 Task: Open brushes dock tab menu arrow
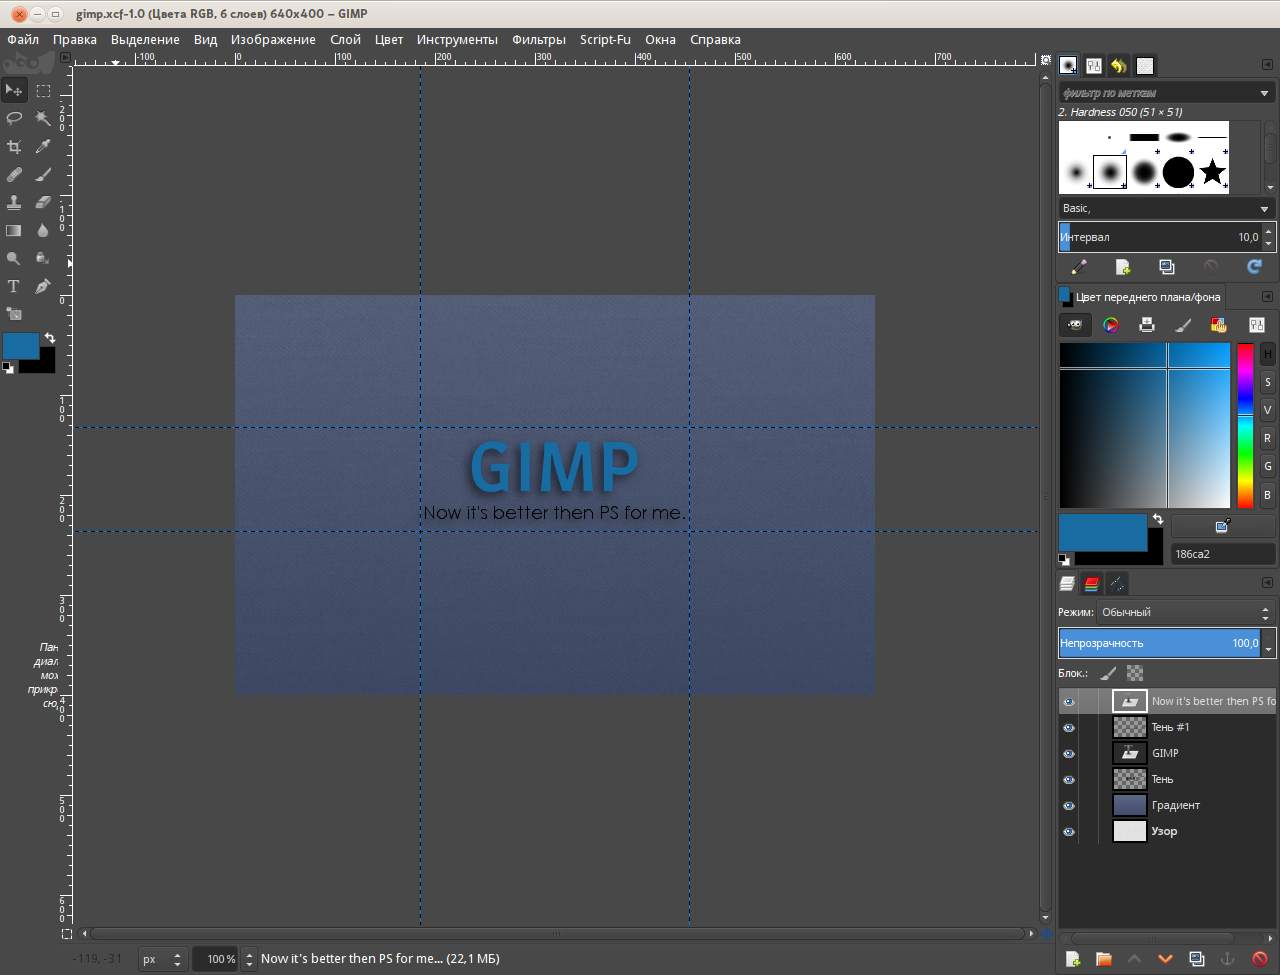1267,65
